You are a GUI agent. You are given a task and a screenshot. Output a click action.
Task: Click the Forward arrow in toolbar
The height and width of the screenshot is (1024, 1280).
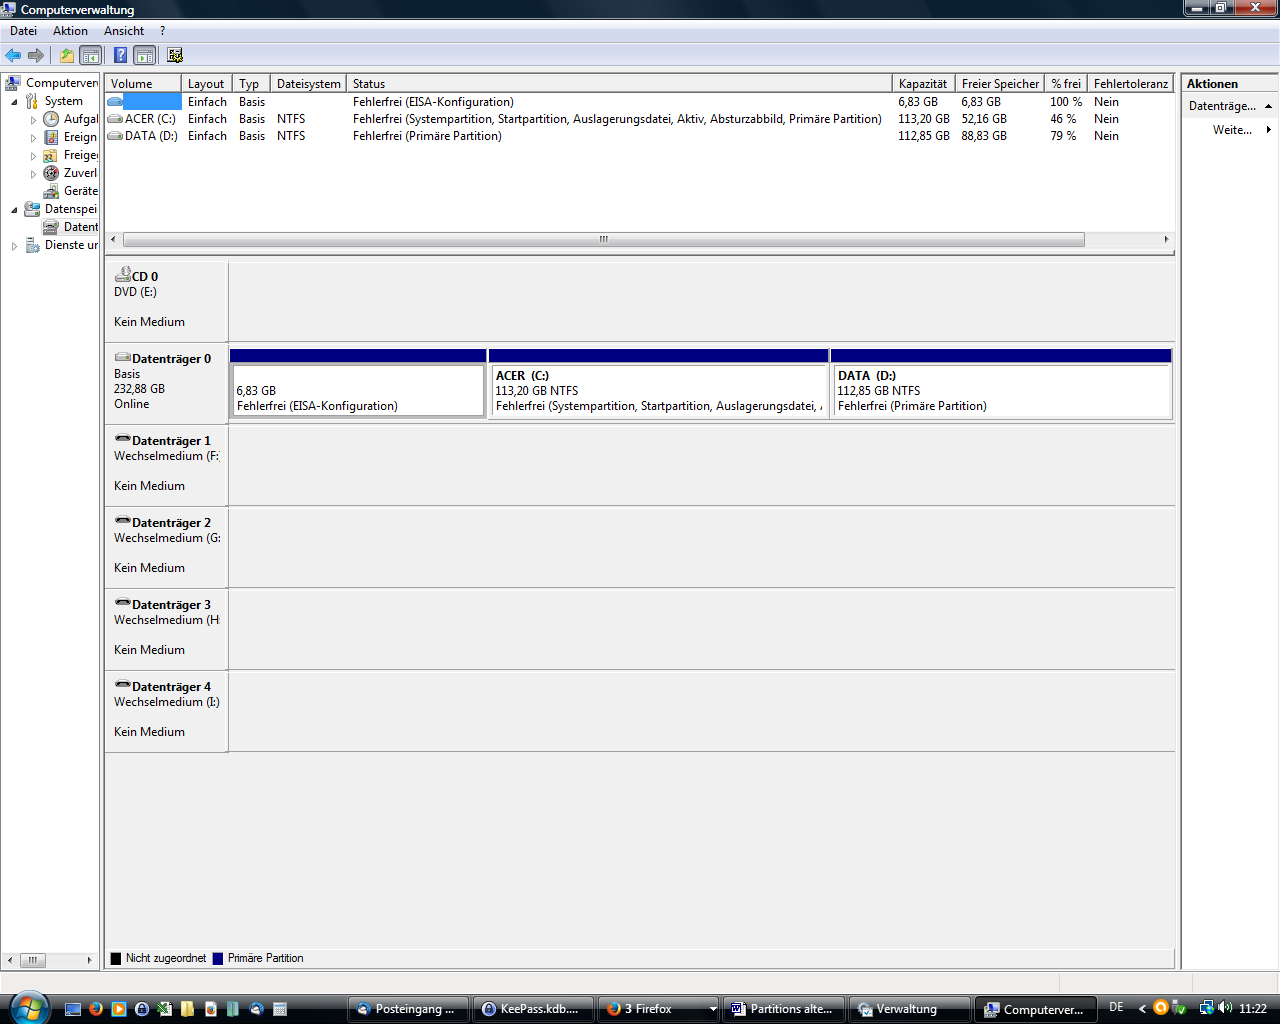point(36,56)
